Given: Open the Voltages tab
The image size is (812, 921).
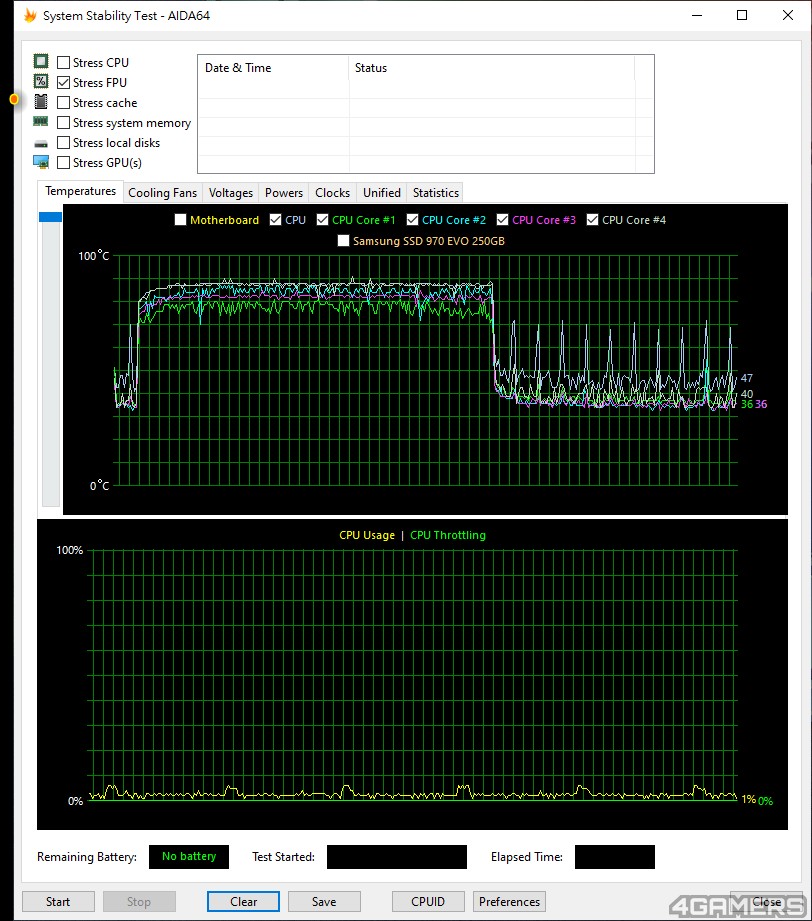Looking at the screenshot, I should tap(230, 193).
